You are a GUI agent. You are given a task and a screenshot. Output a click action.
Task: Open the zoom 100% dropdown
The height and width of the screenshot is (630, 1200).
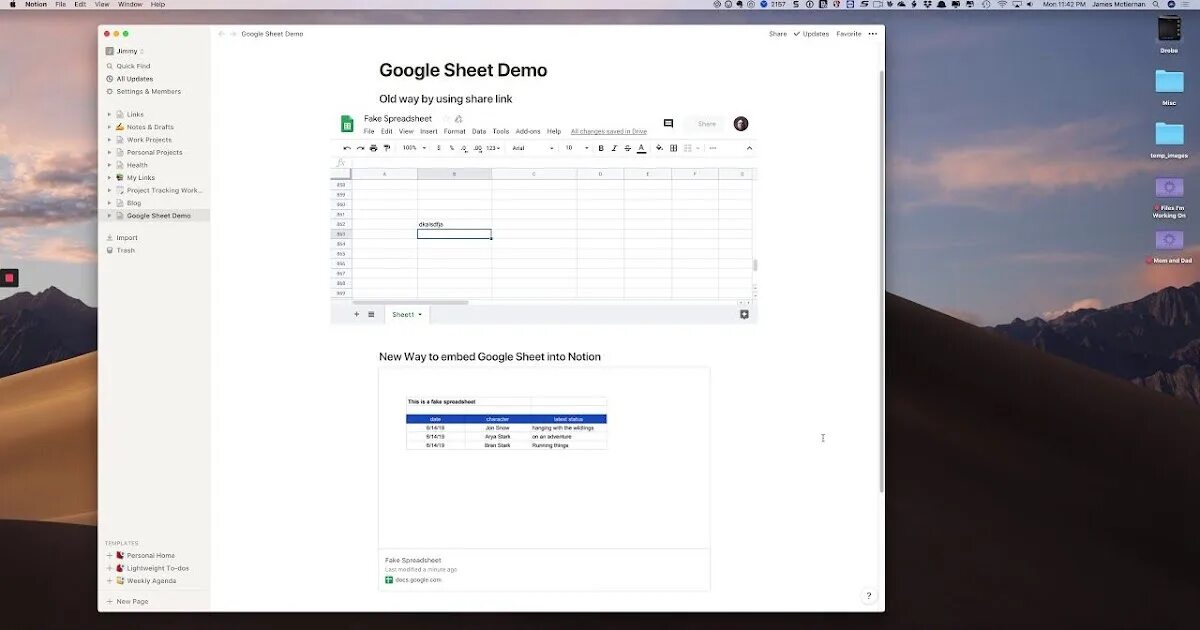[x=413, y=148]
